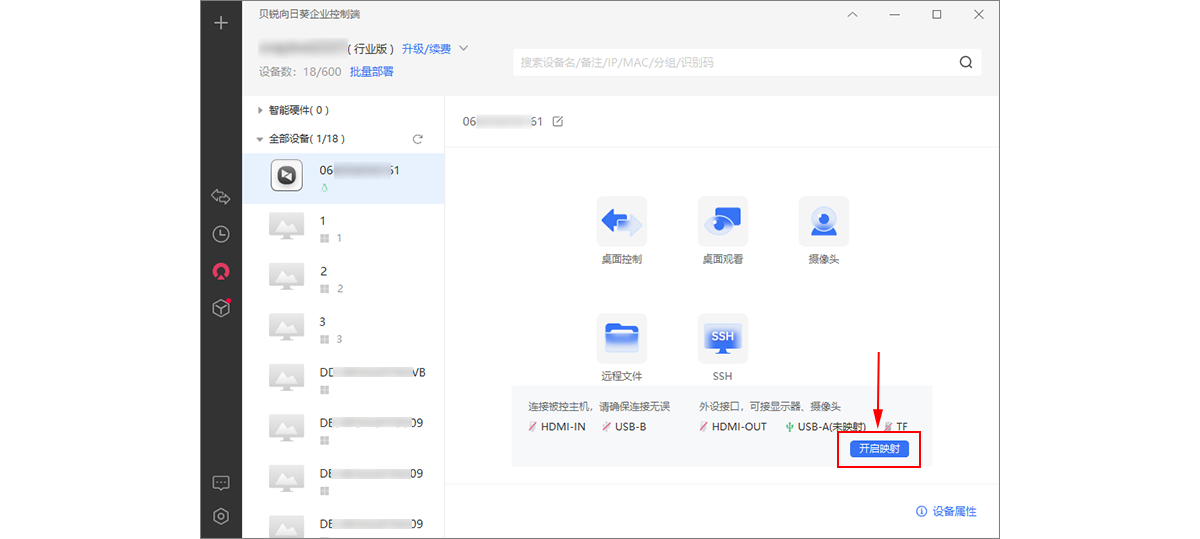
Task: Open 桌面控制 remote desktop control
Action: click(621, 222)
